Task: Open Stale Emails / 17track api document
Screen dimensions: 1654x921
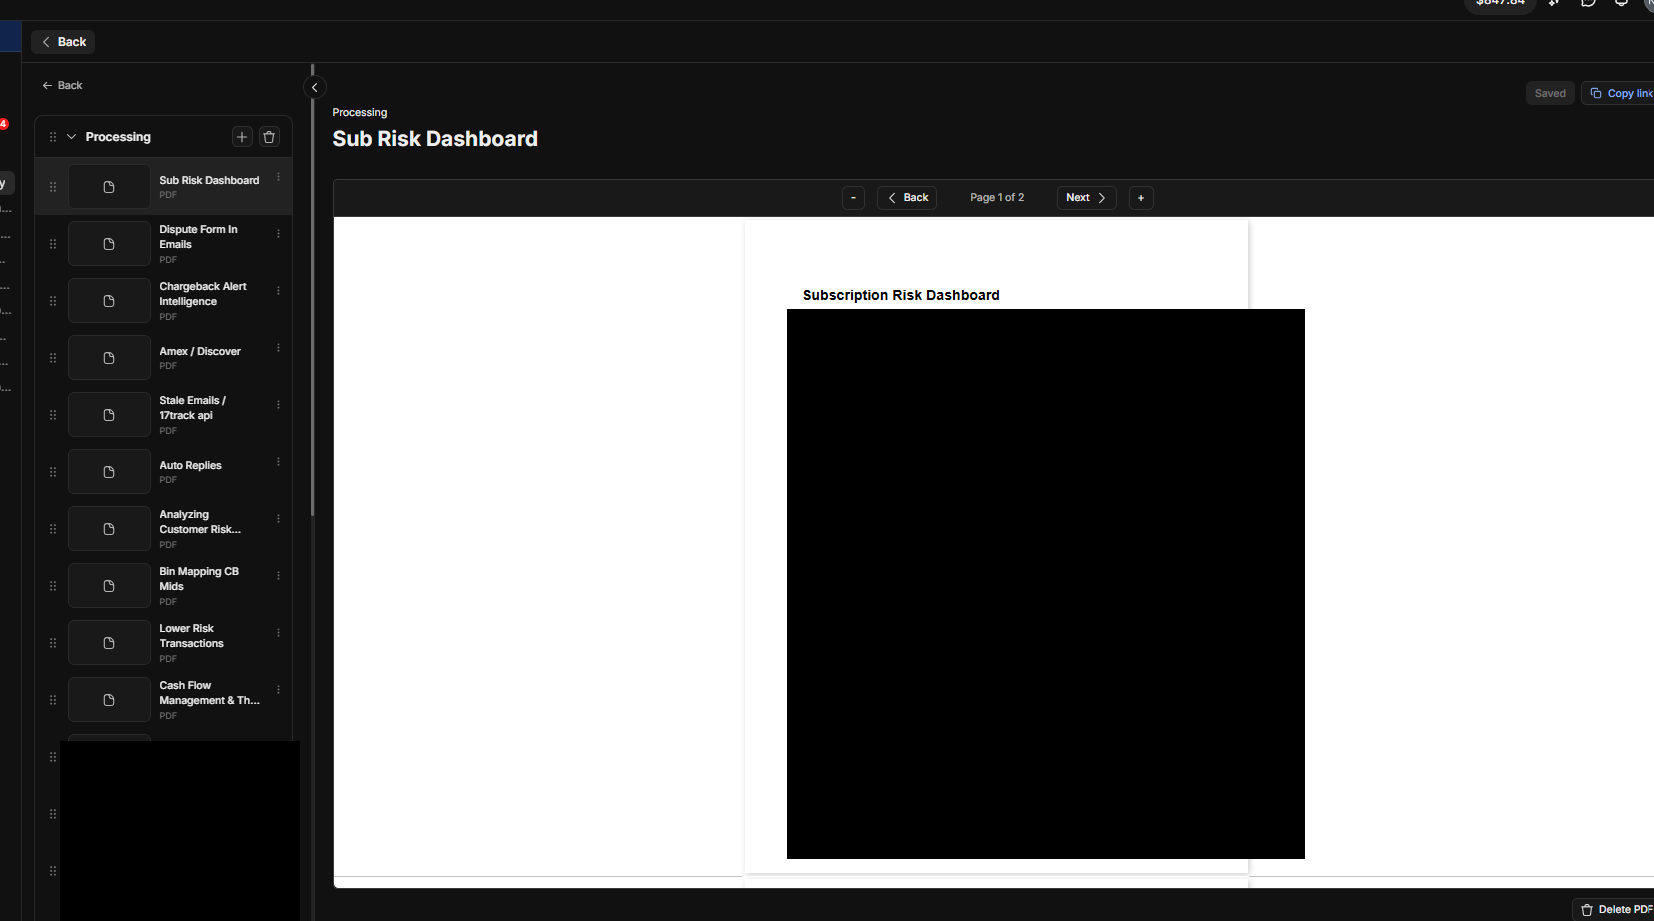Action: click(164, 415)
